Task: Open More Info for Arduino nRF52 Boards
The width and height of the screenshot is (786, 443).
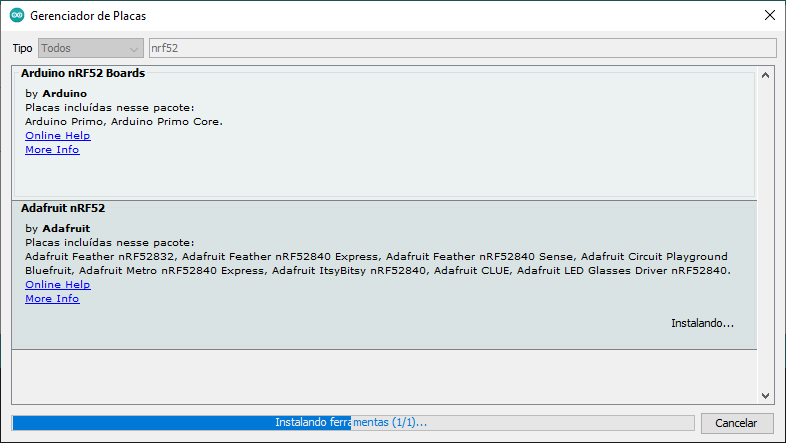Action: [52, 149]
